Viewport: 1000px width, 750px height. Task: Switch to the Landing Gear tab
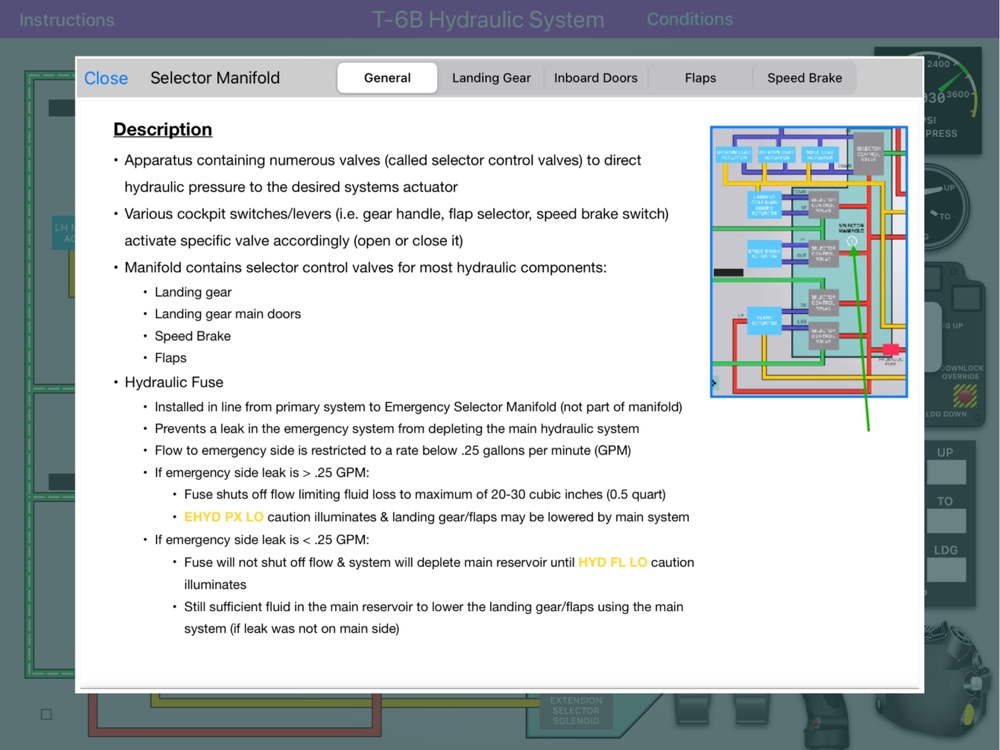click(491, 78)
